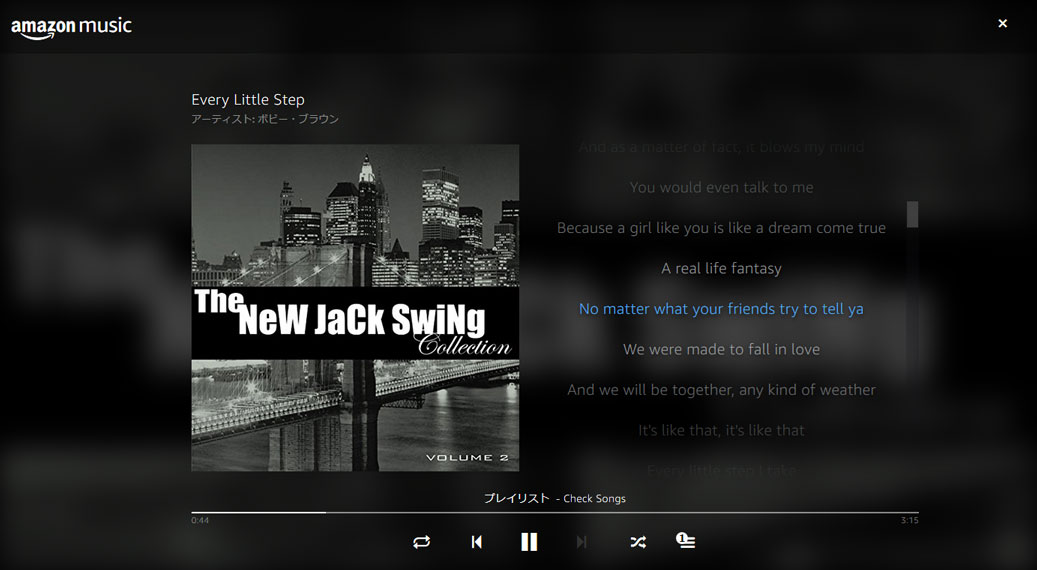Open the Check Songs playlist link
Image resolution: width=1037 pixels, height=570 pixels.
click(x=595, y=499)
